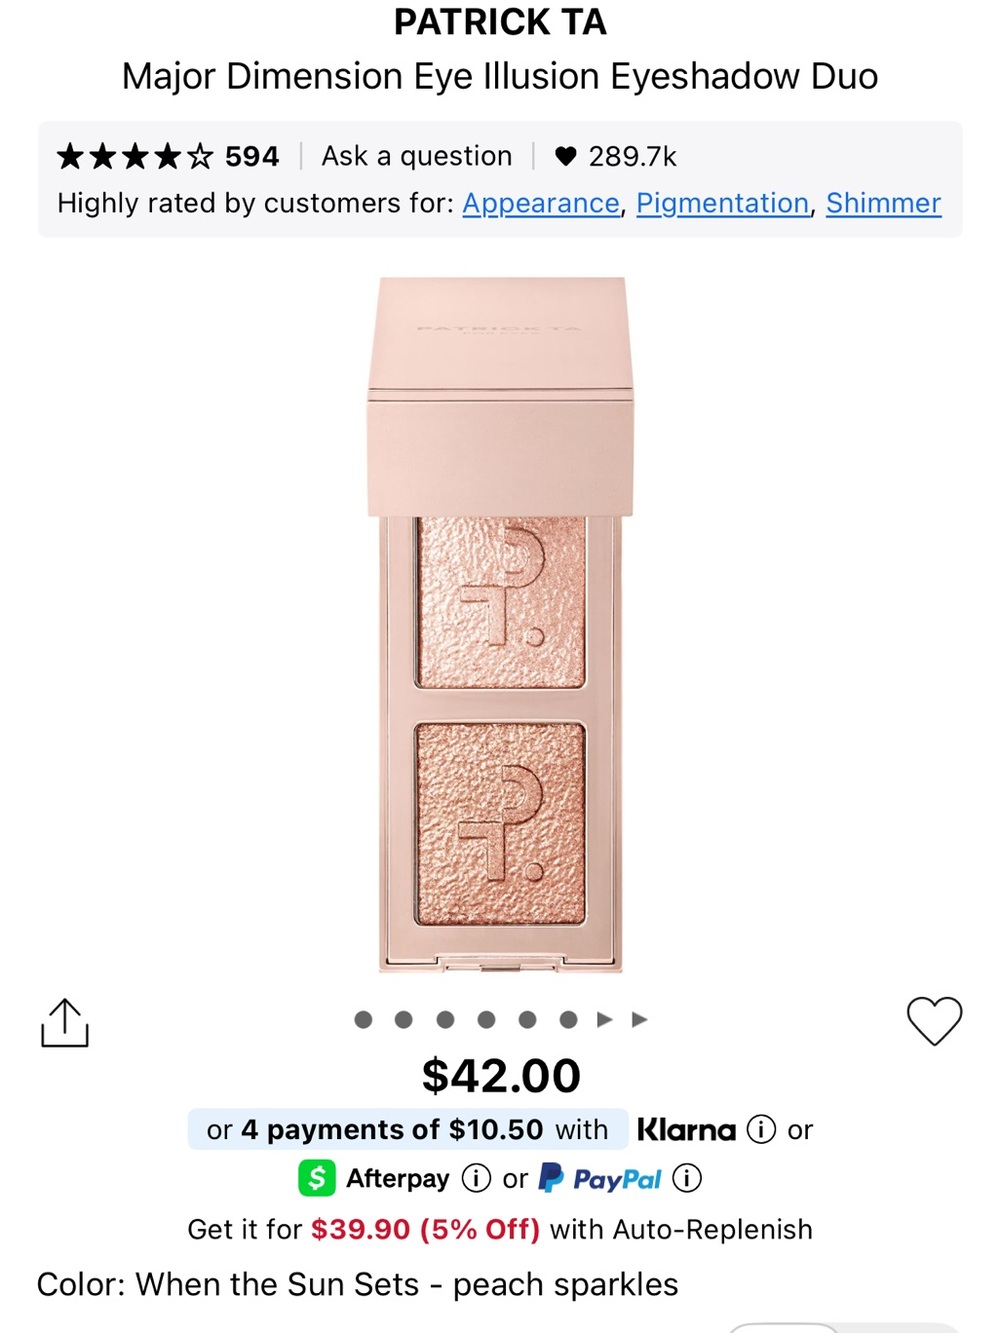Viewport: 1000px width, 1333px height.
Task: Open Klarna info icon
Action: coord(761,1130)
